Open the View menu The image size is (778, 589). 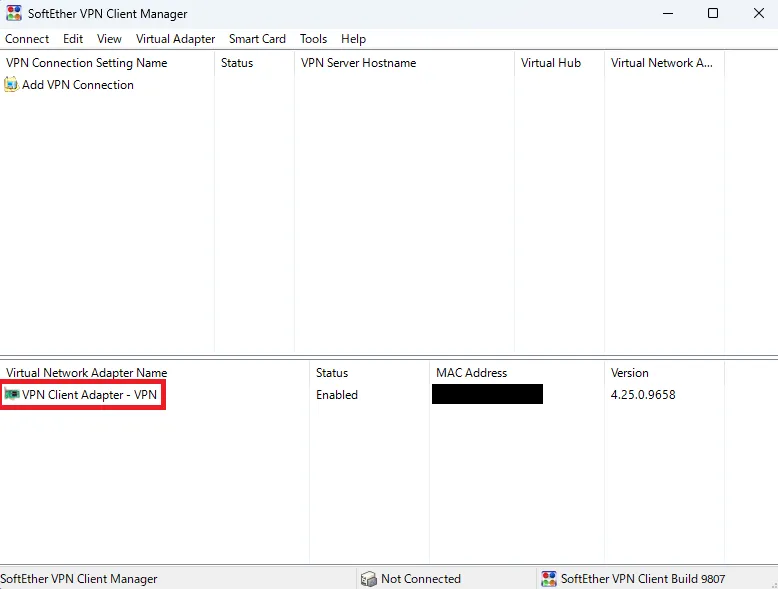point(109,39)
